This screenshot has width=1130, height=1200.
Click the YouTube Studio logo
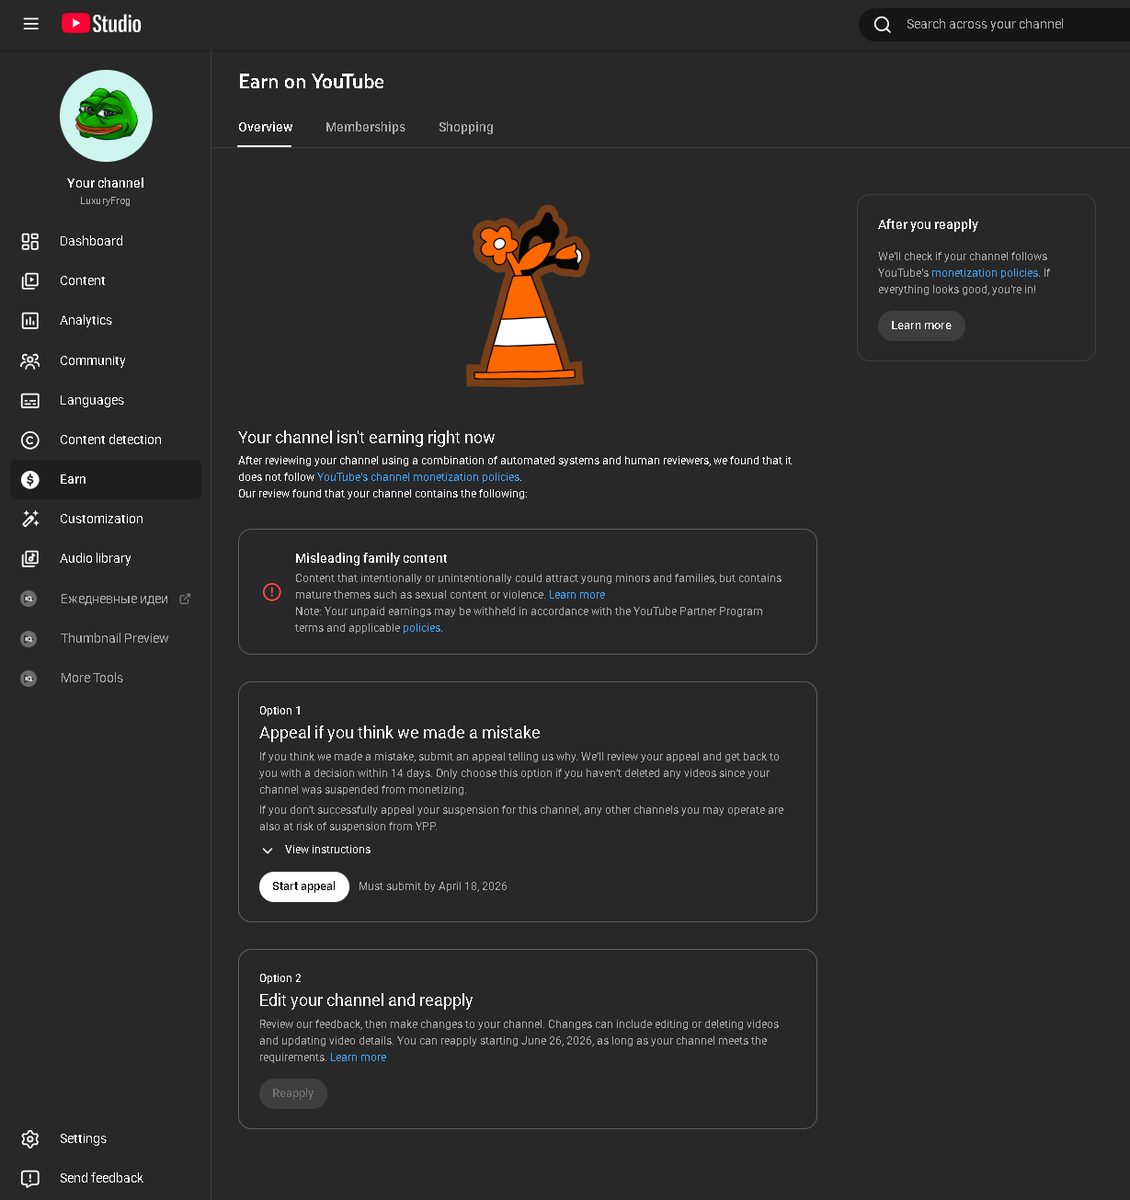click(101, 24)
